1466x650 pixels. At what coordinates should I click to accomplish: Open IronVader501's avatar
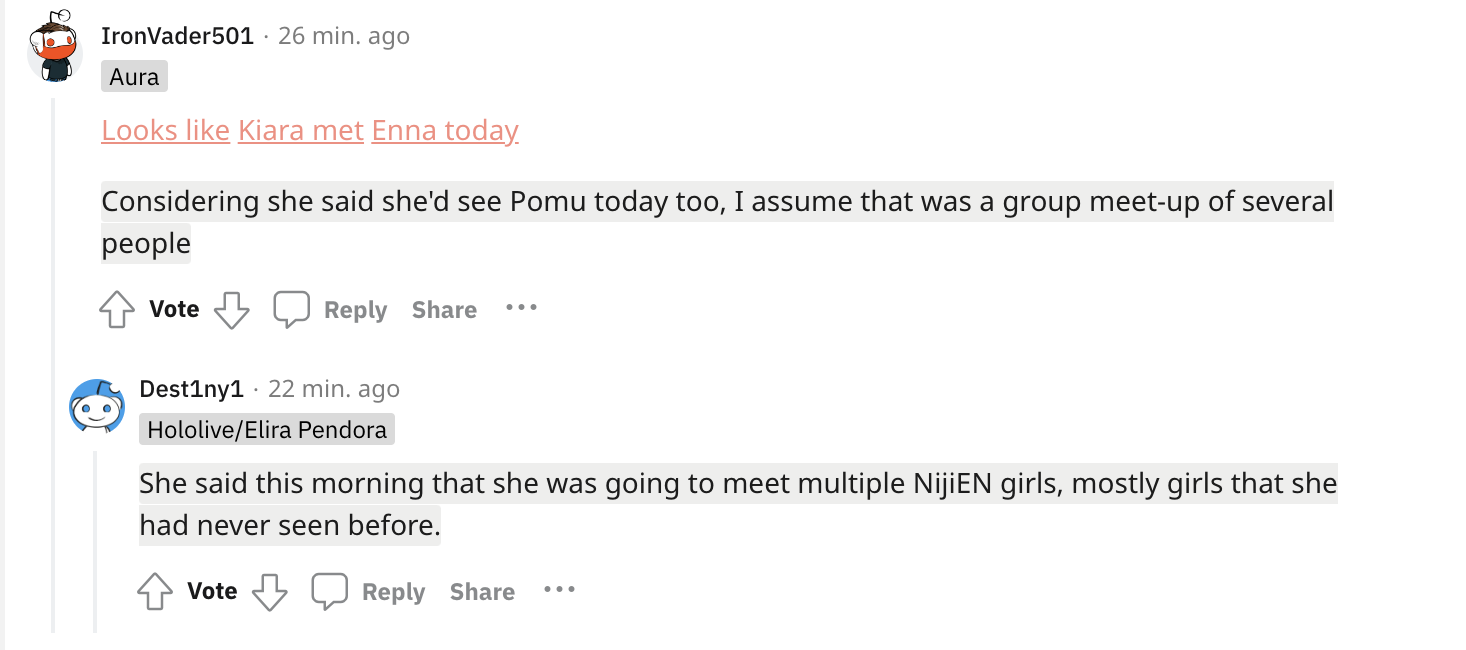(x=54, y=46)
